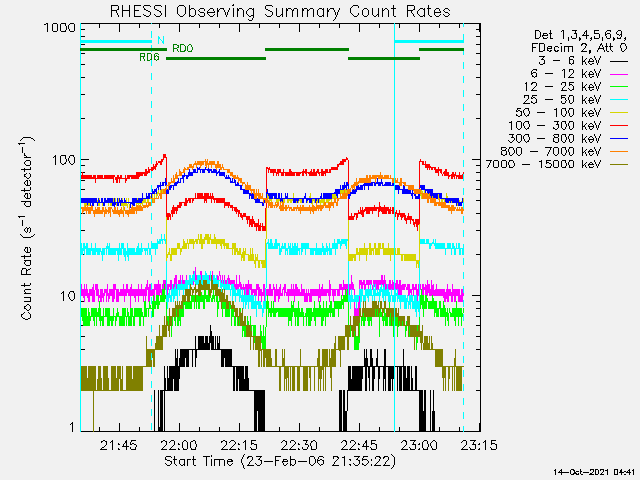
Task: Click the red line swatch for 100 - 300 keV
Action: click(619, 126)
